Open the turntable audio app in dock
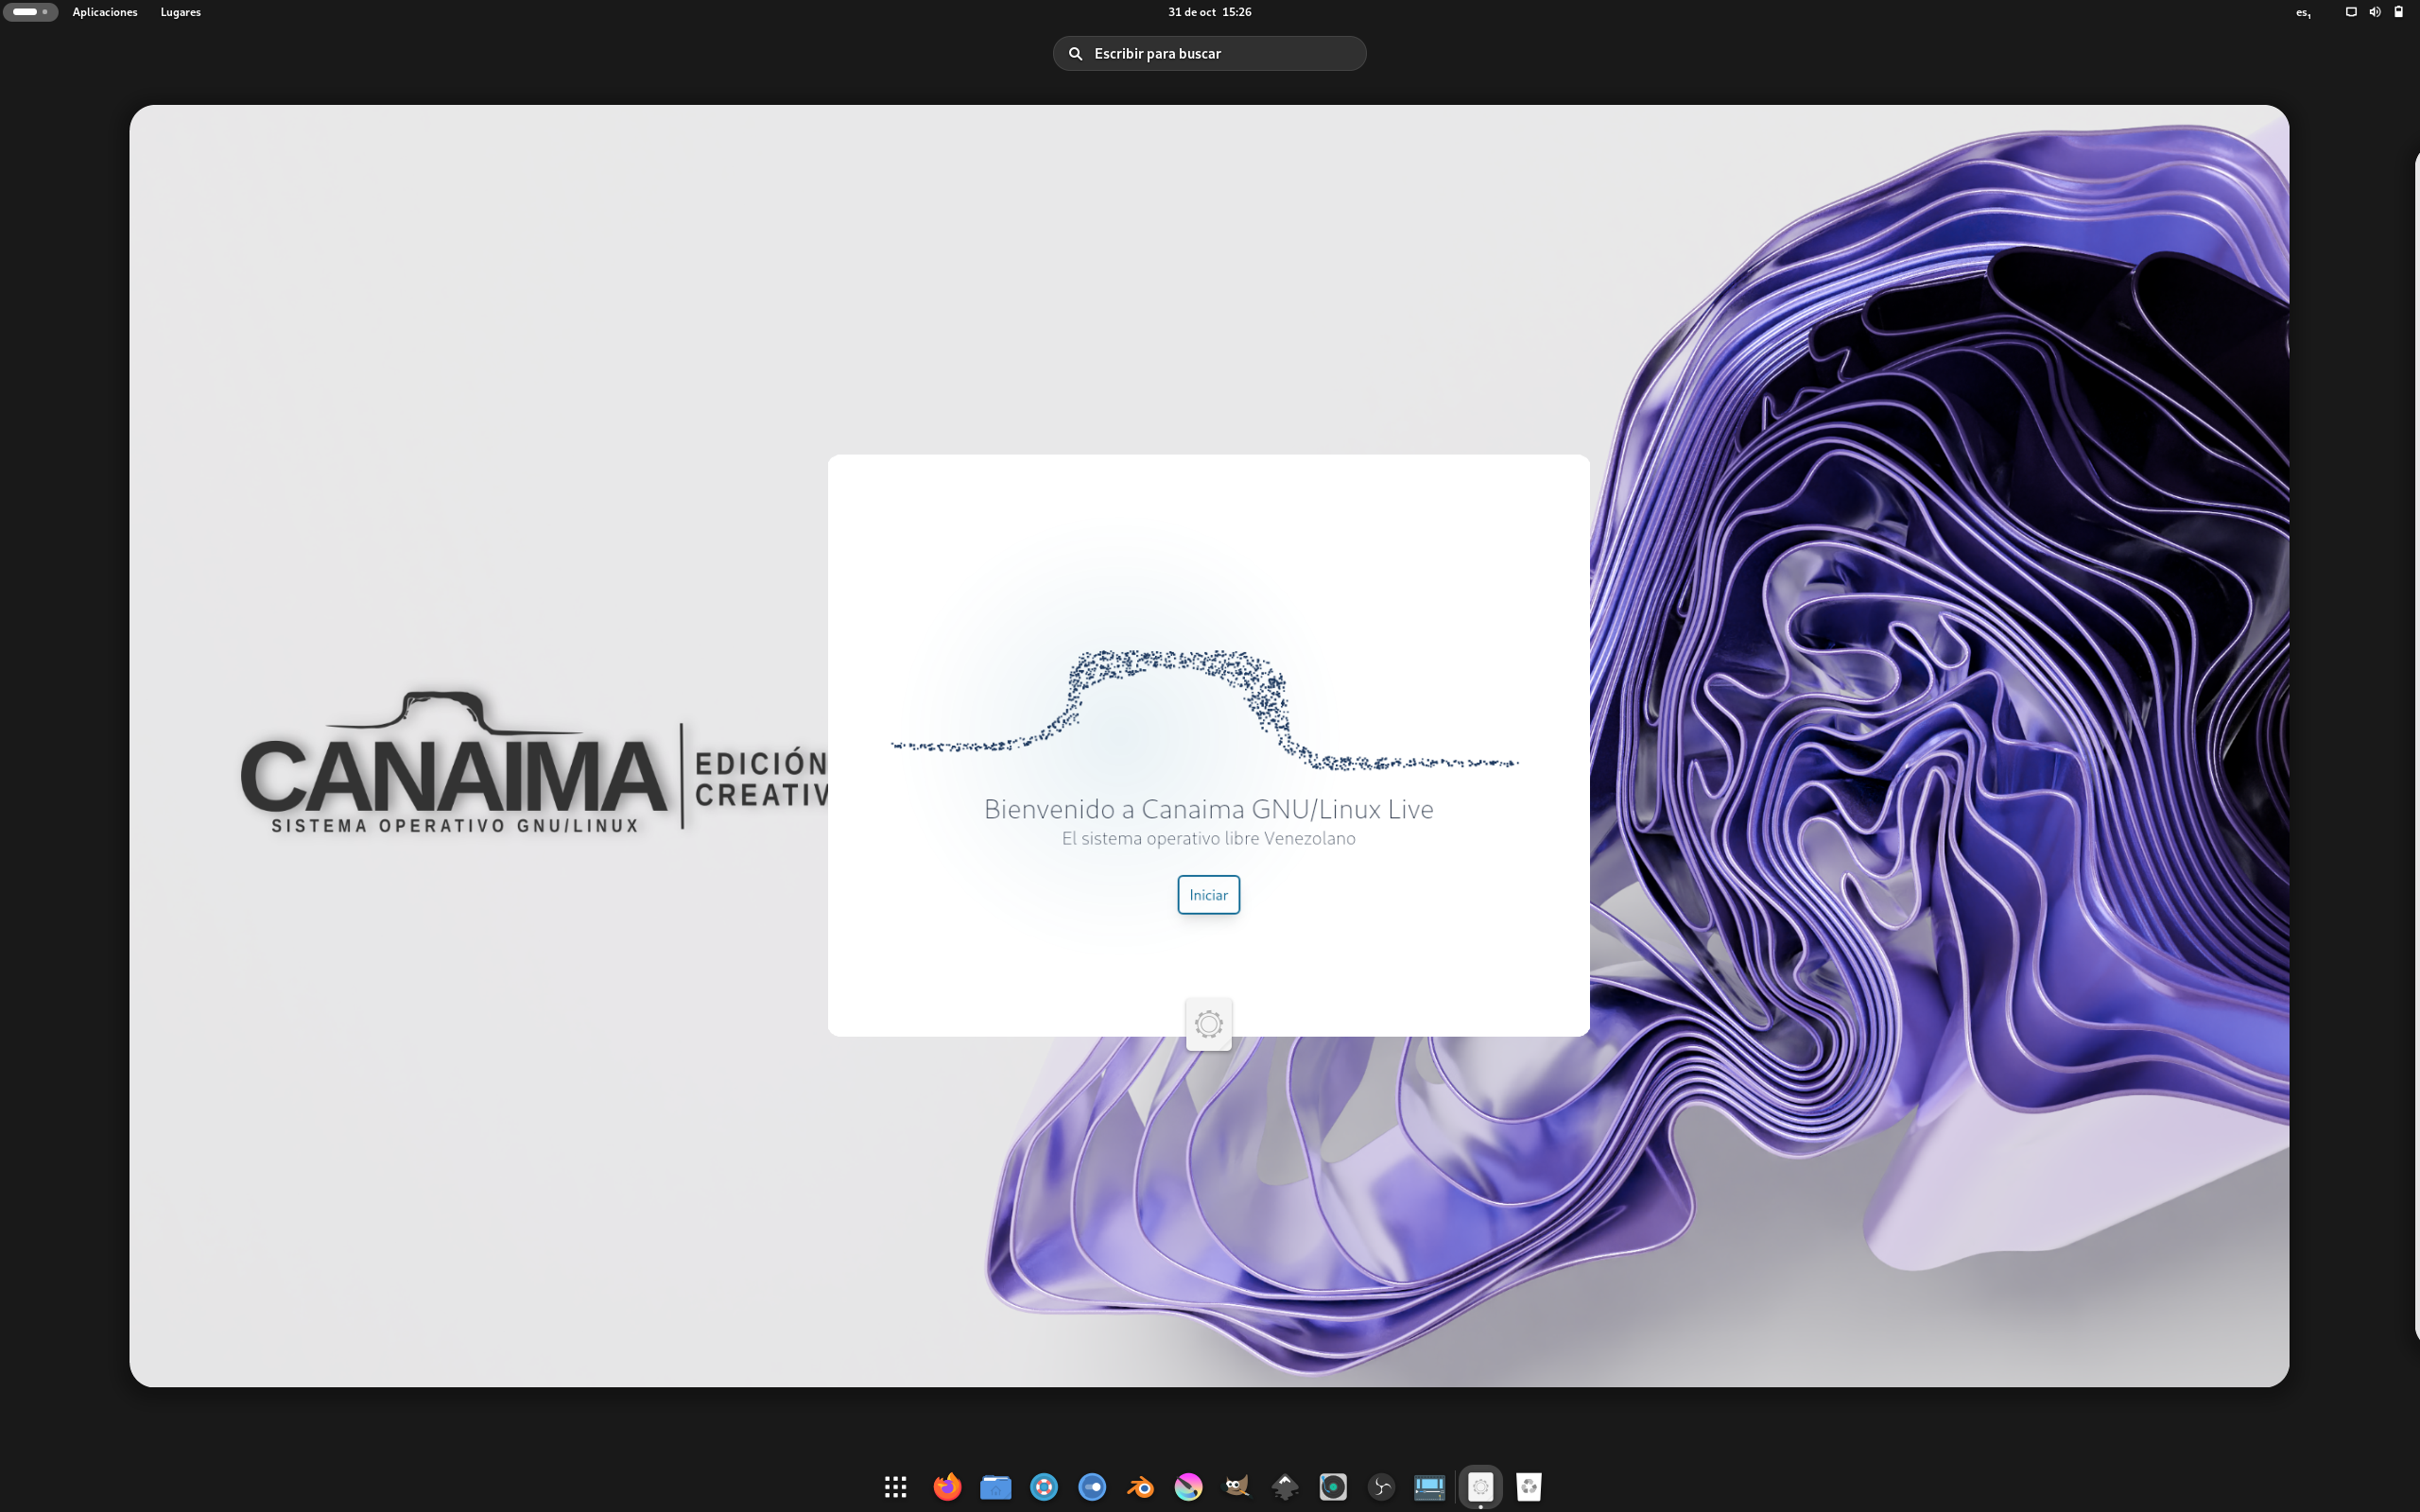 pos(1333,1486)
